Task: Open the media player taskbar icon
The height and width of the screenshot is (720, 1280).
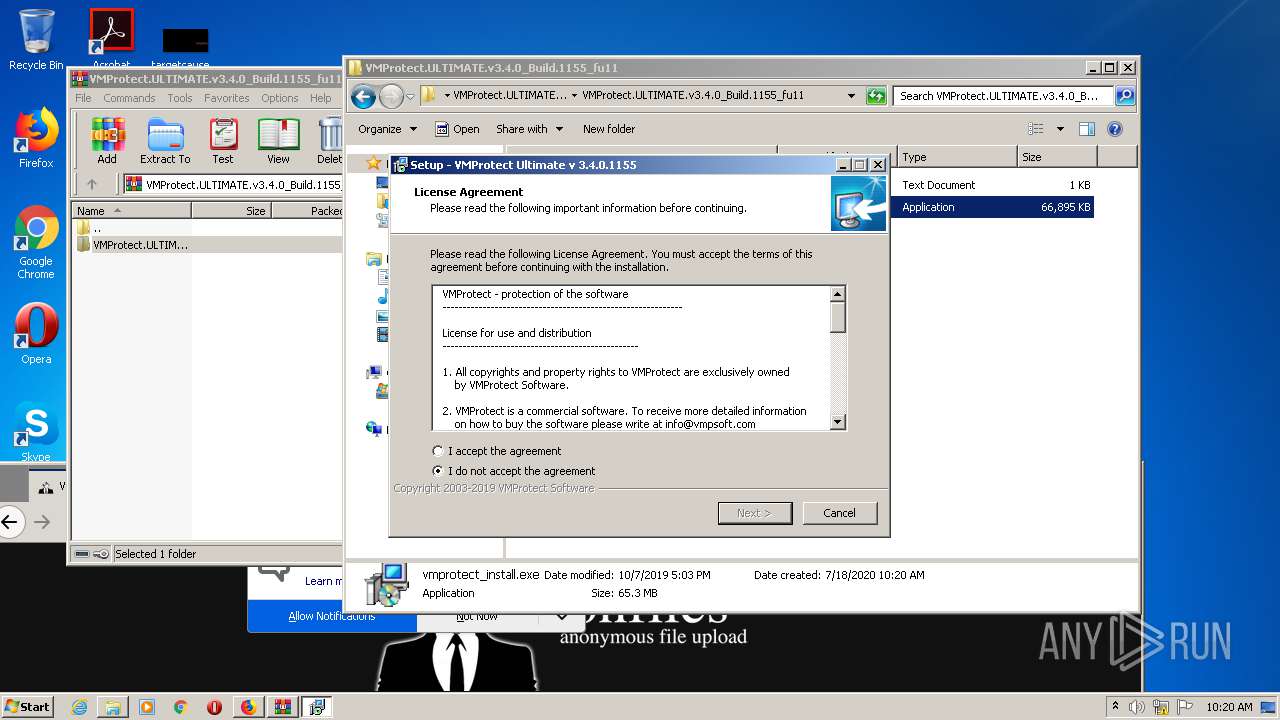Action: click(147, 707)
